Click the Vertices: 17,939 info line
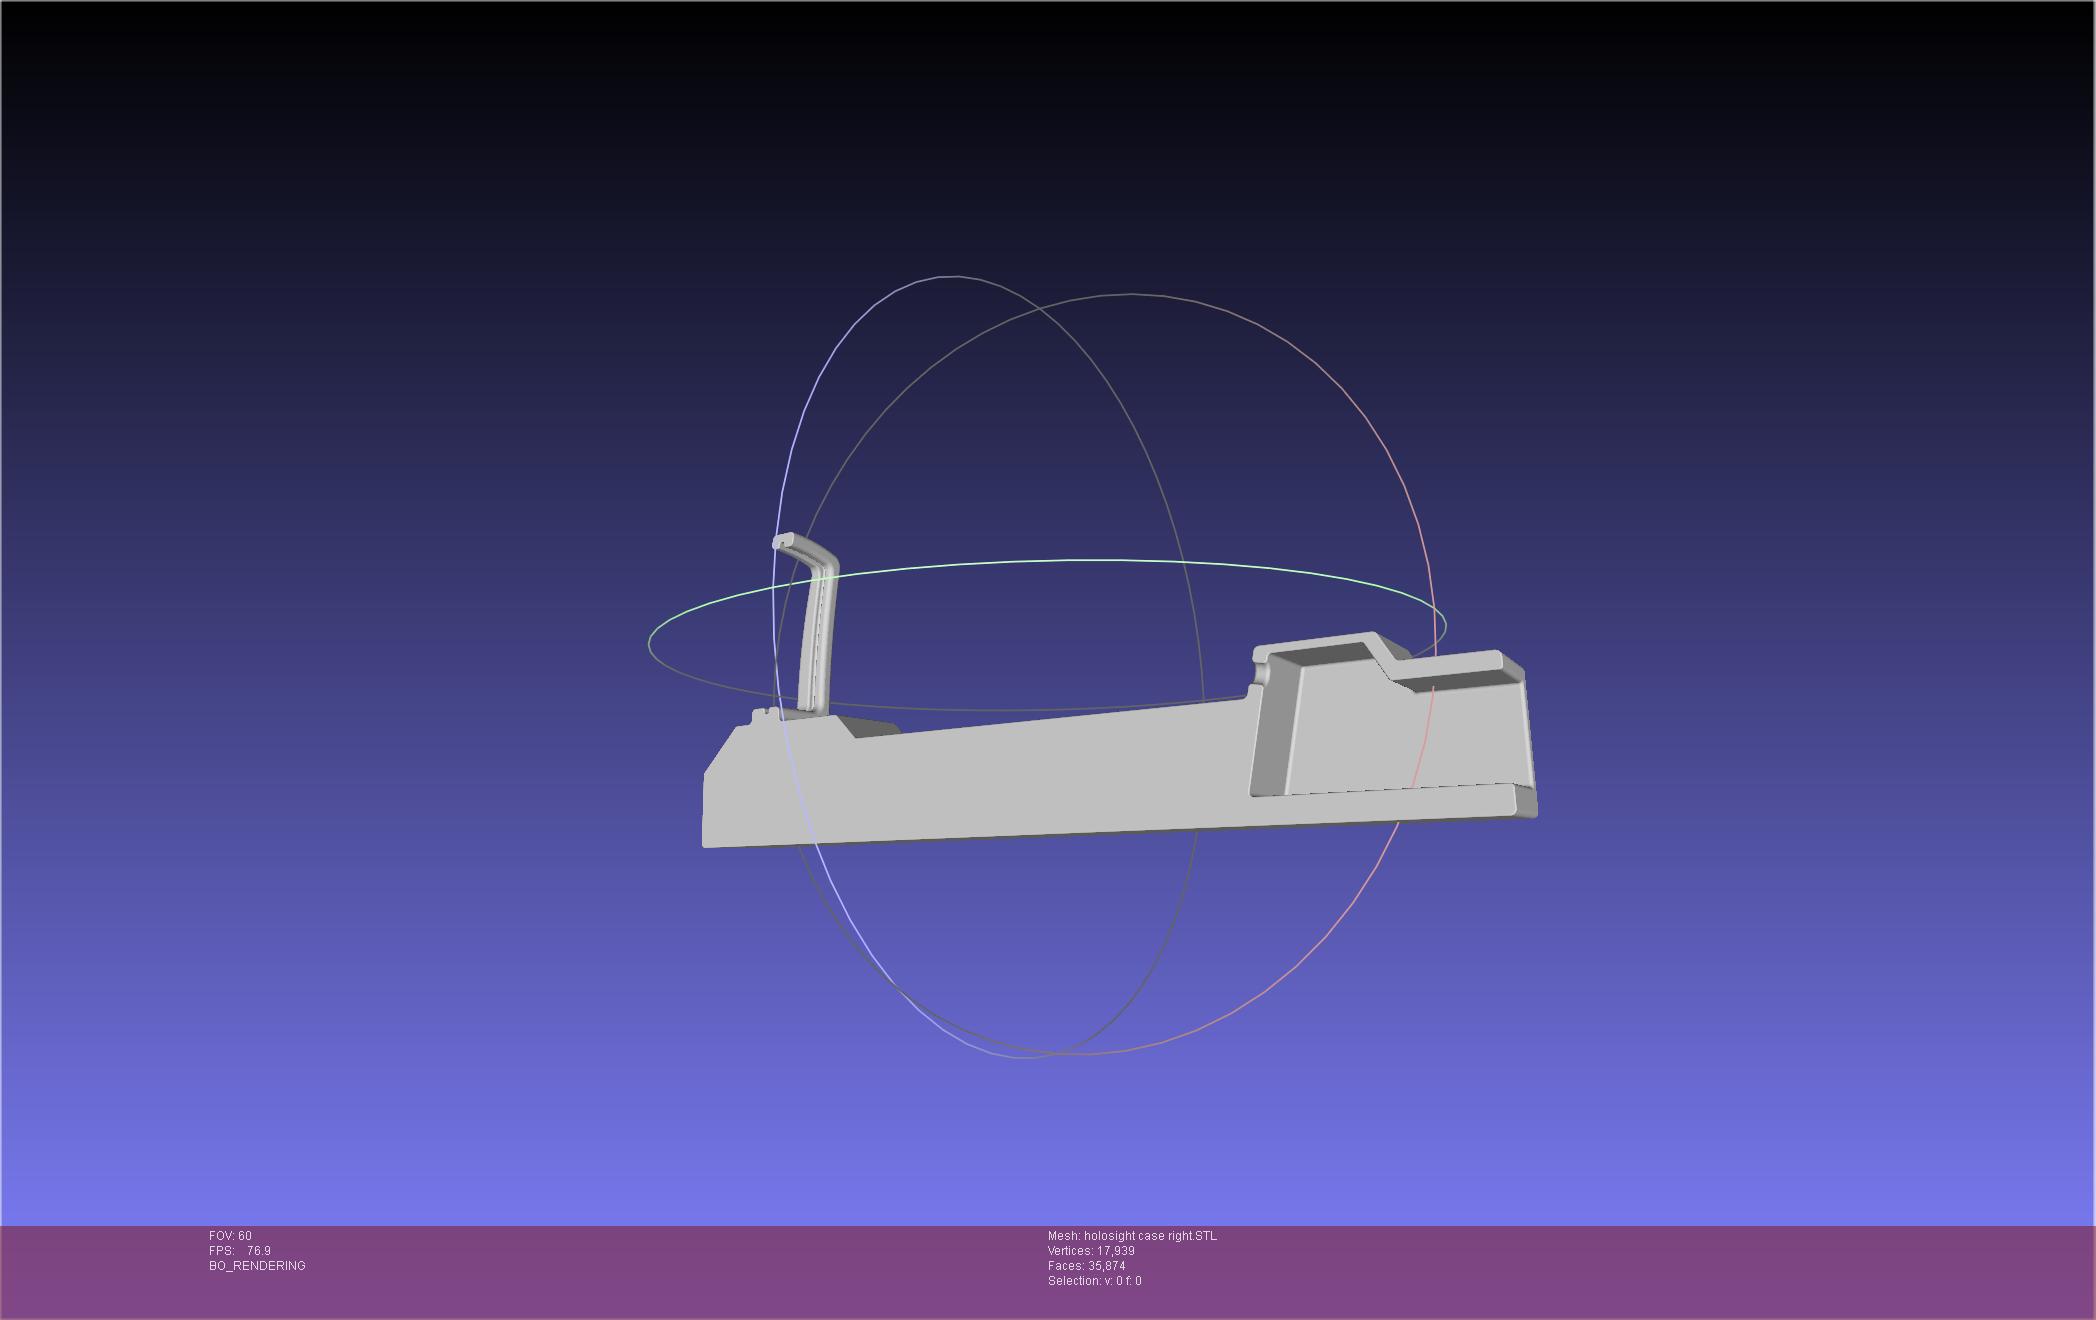 click(1091, 1251)
